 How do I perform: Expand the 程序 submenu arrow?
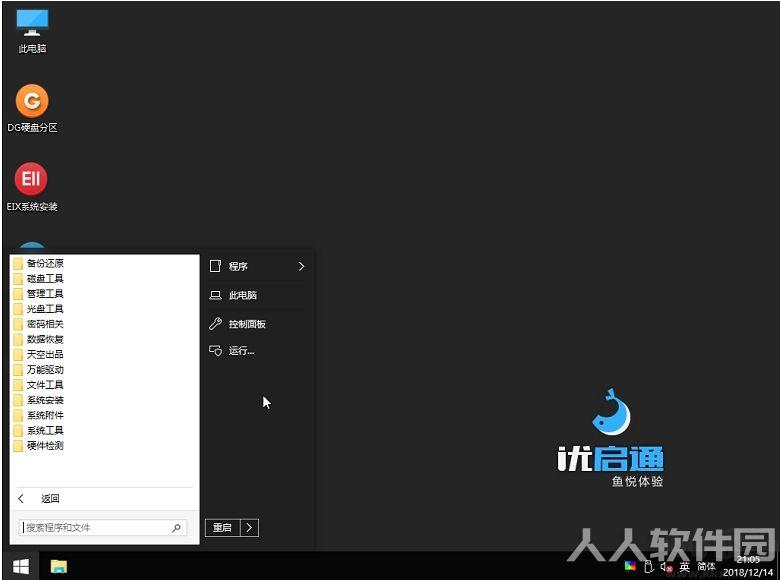tap(301, 266)
